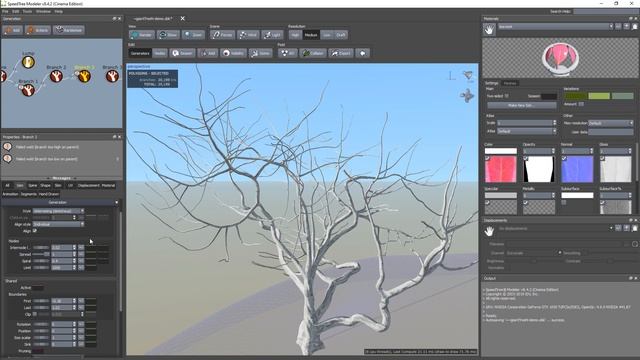Screen dimensions: 640x360
Task: Switch to the Spine properties tab
Action: click(32, 186)
